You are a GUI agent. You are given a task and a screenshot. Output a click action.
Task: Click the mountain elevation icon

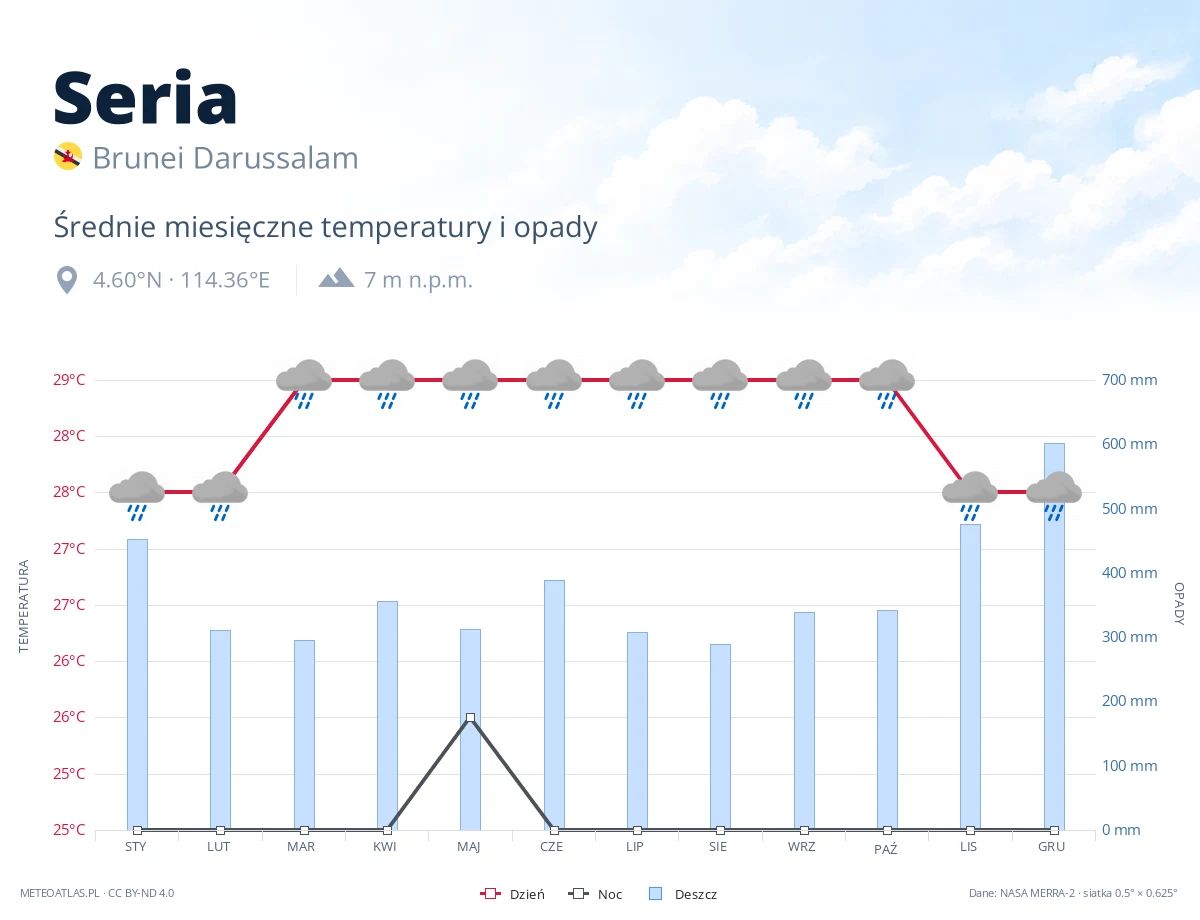click(x=336, y=278)
